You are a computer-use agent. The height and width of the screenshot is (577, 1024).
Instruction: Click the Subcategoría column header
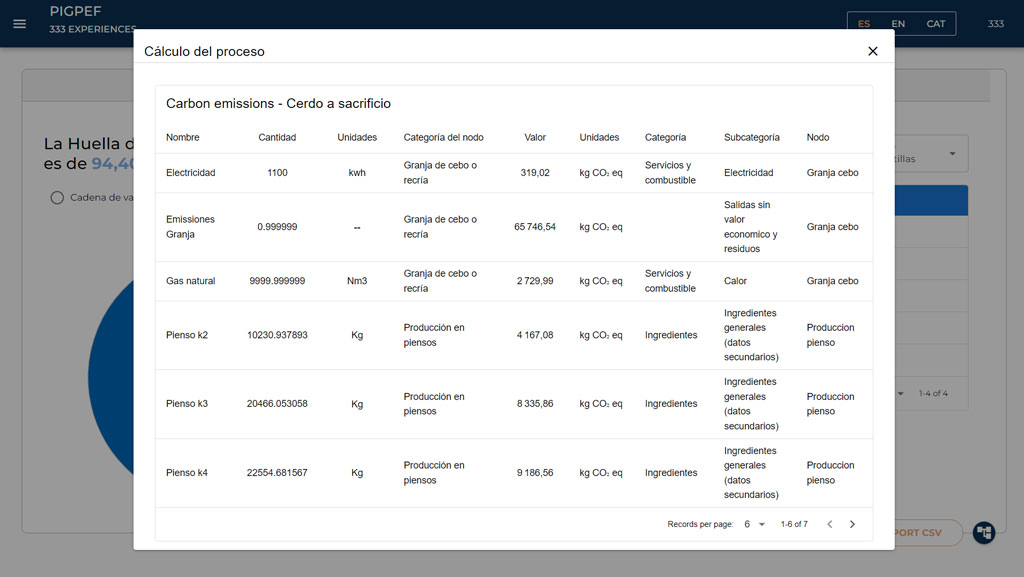[x=751, y=137]
